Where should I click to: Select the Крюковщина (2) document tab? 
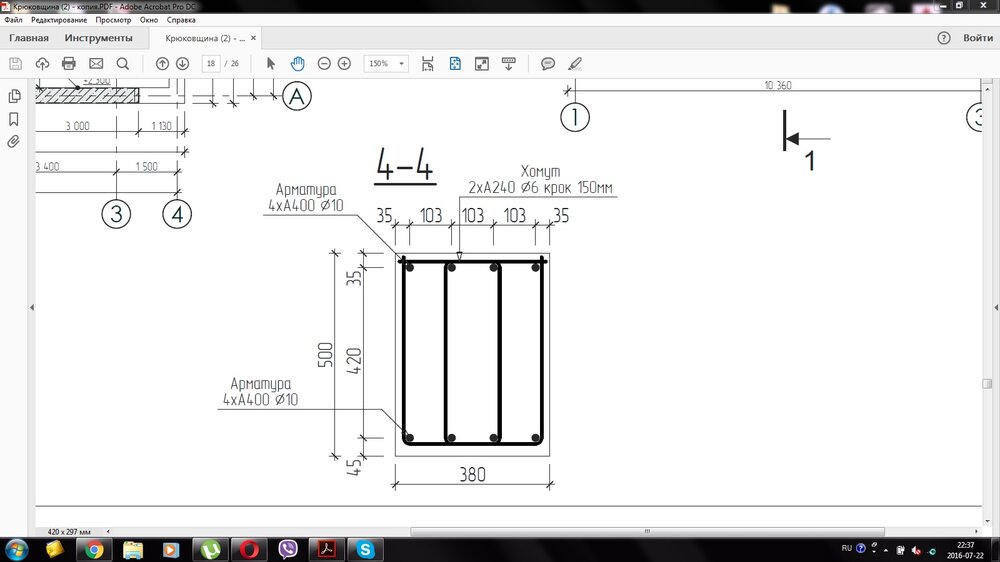coord(205,38)
